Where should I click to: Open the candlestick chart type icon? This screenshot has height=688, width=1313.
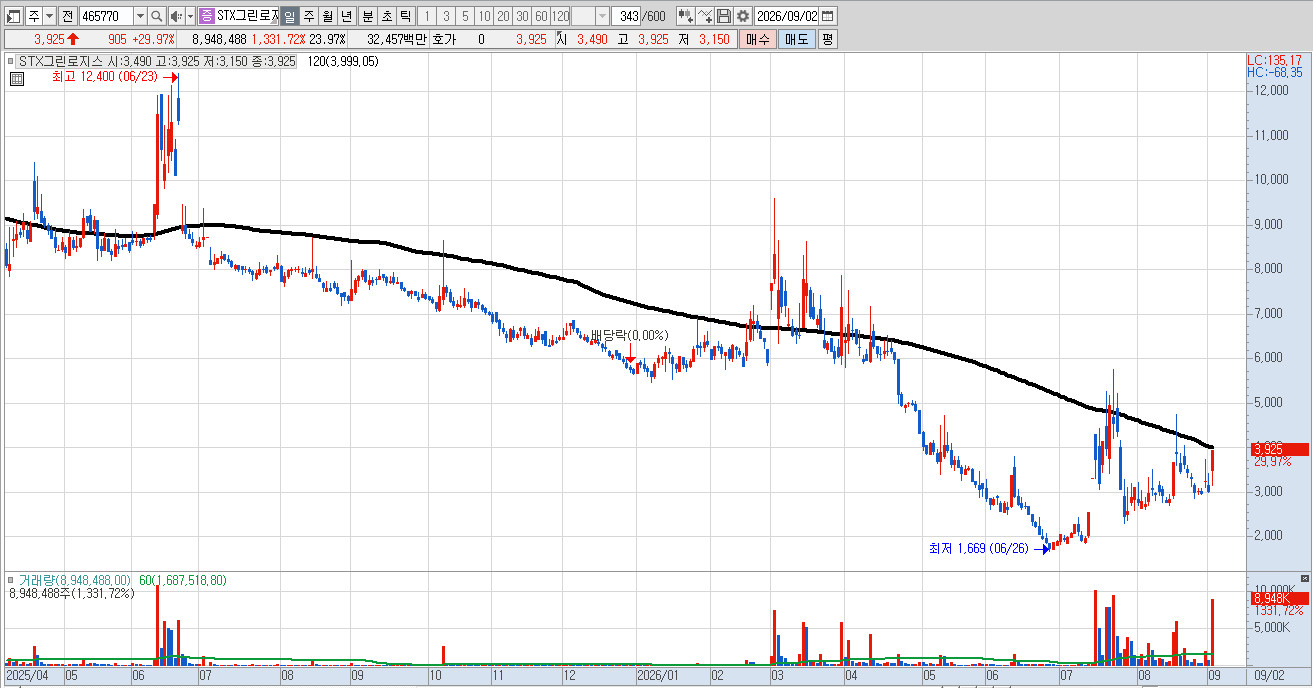point(685,16)
